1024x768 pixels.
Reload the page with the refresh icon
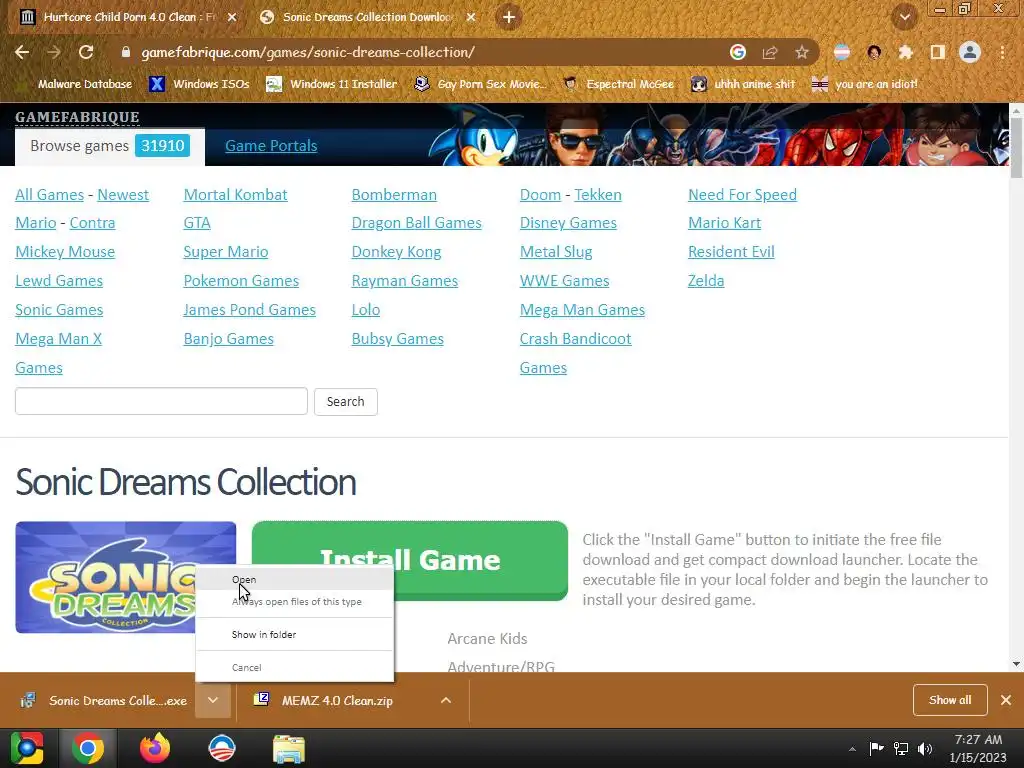click(86, 52)
